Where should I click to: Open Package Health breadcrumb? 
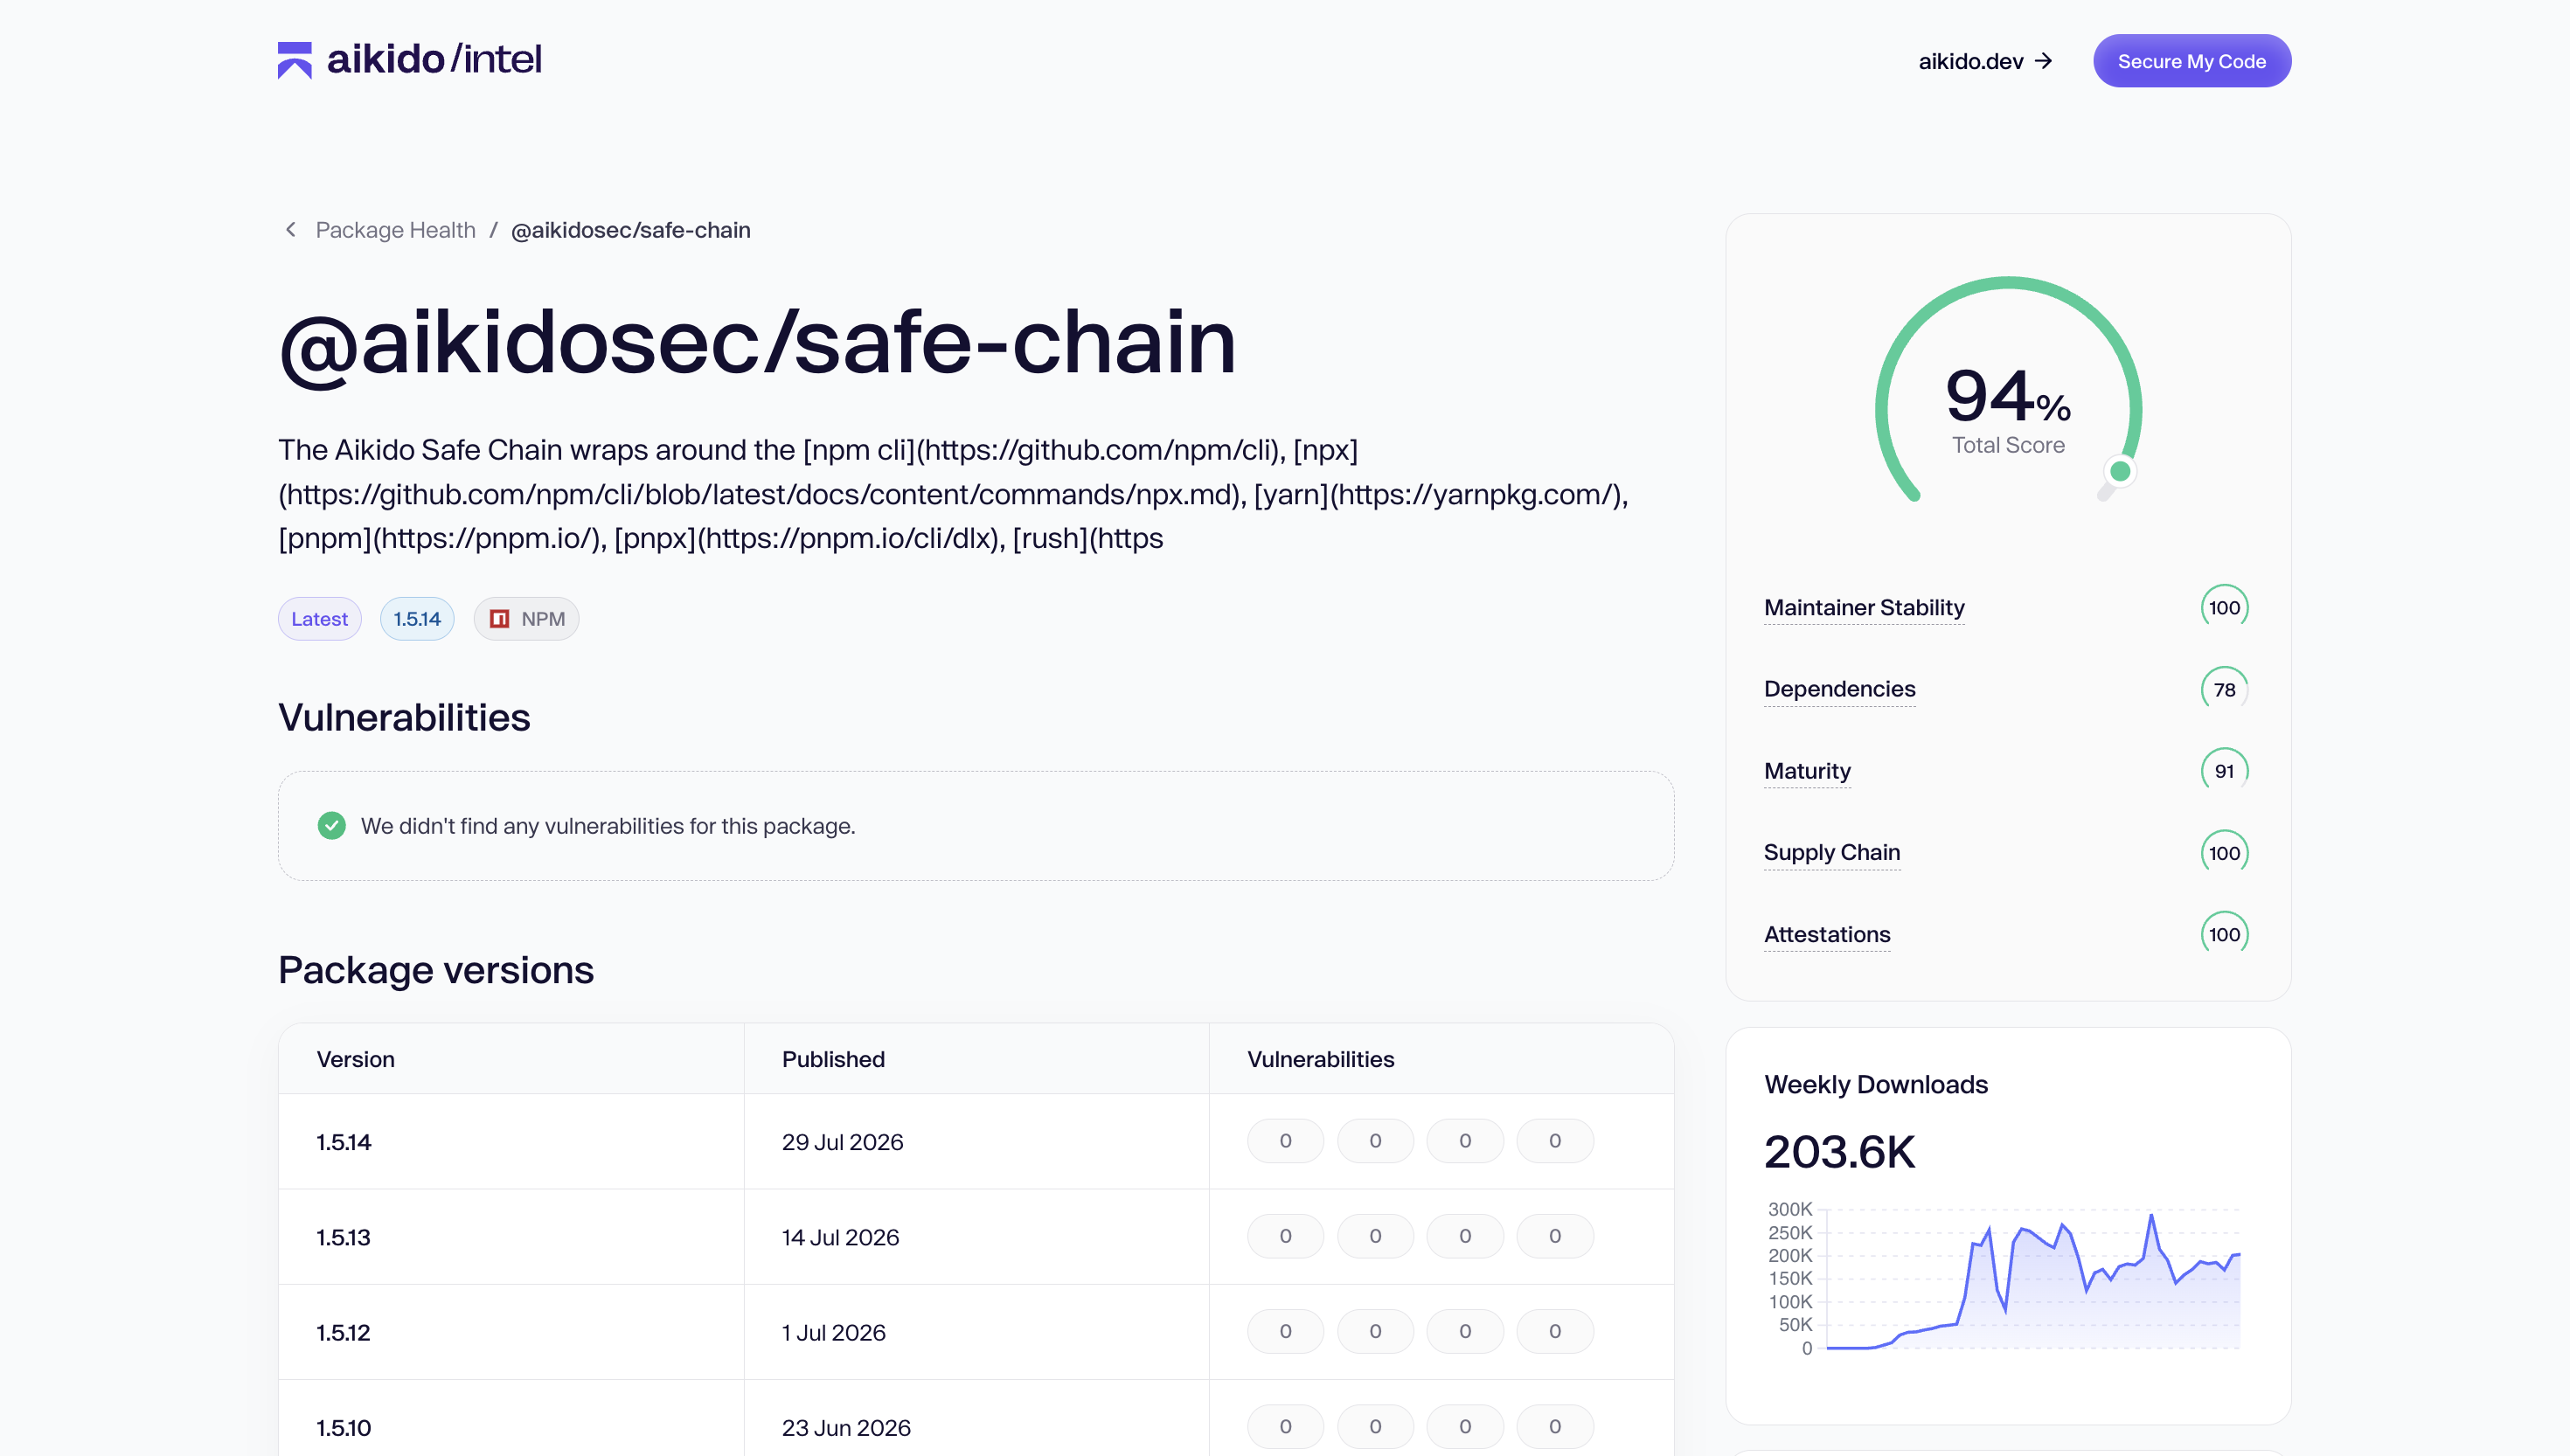coord(395,230)
